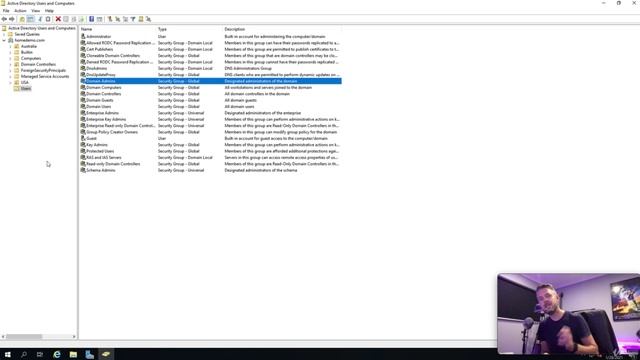The width and height of the screenshot is (640, 360).
Task: Select the Group Policy Creator Owners row
Action: point(211,132)
